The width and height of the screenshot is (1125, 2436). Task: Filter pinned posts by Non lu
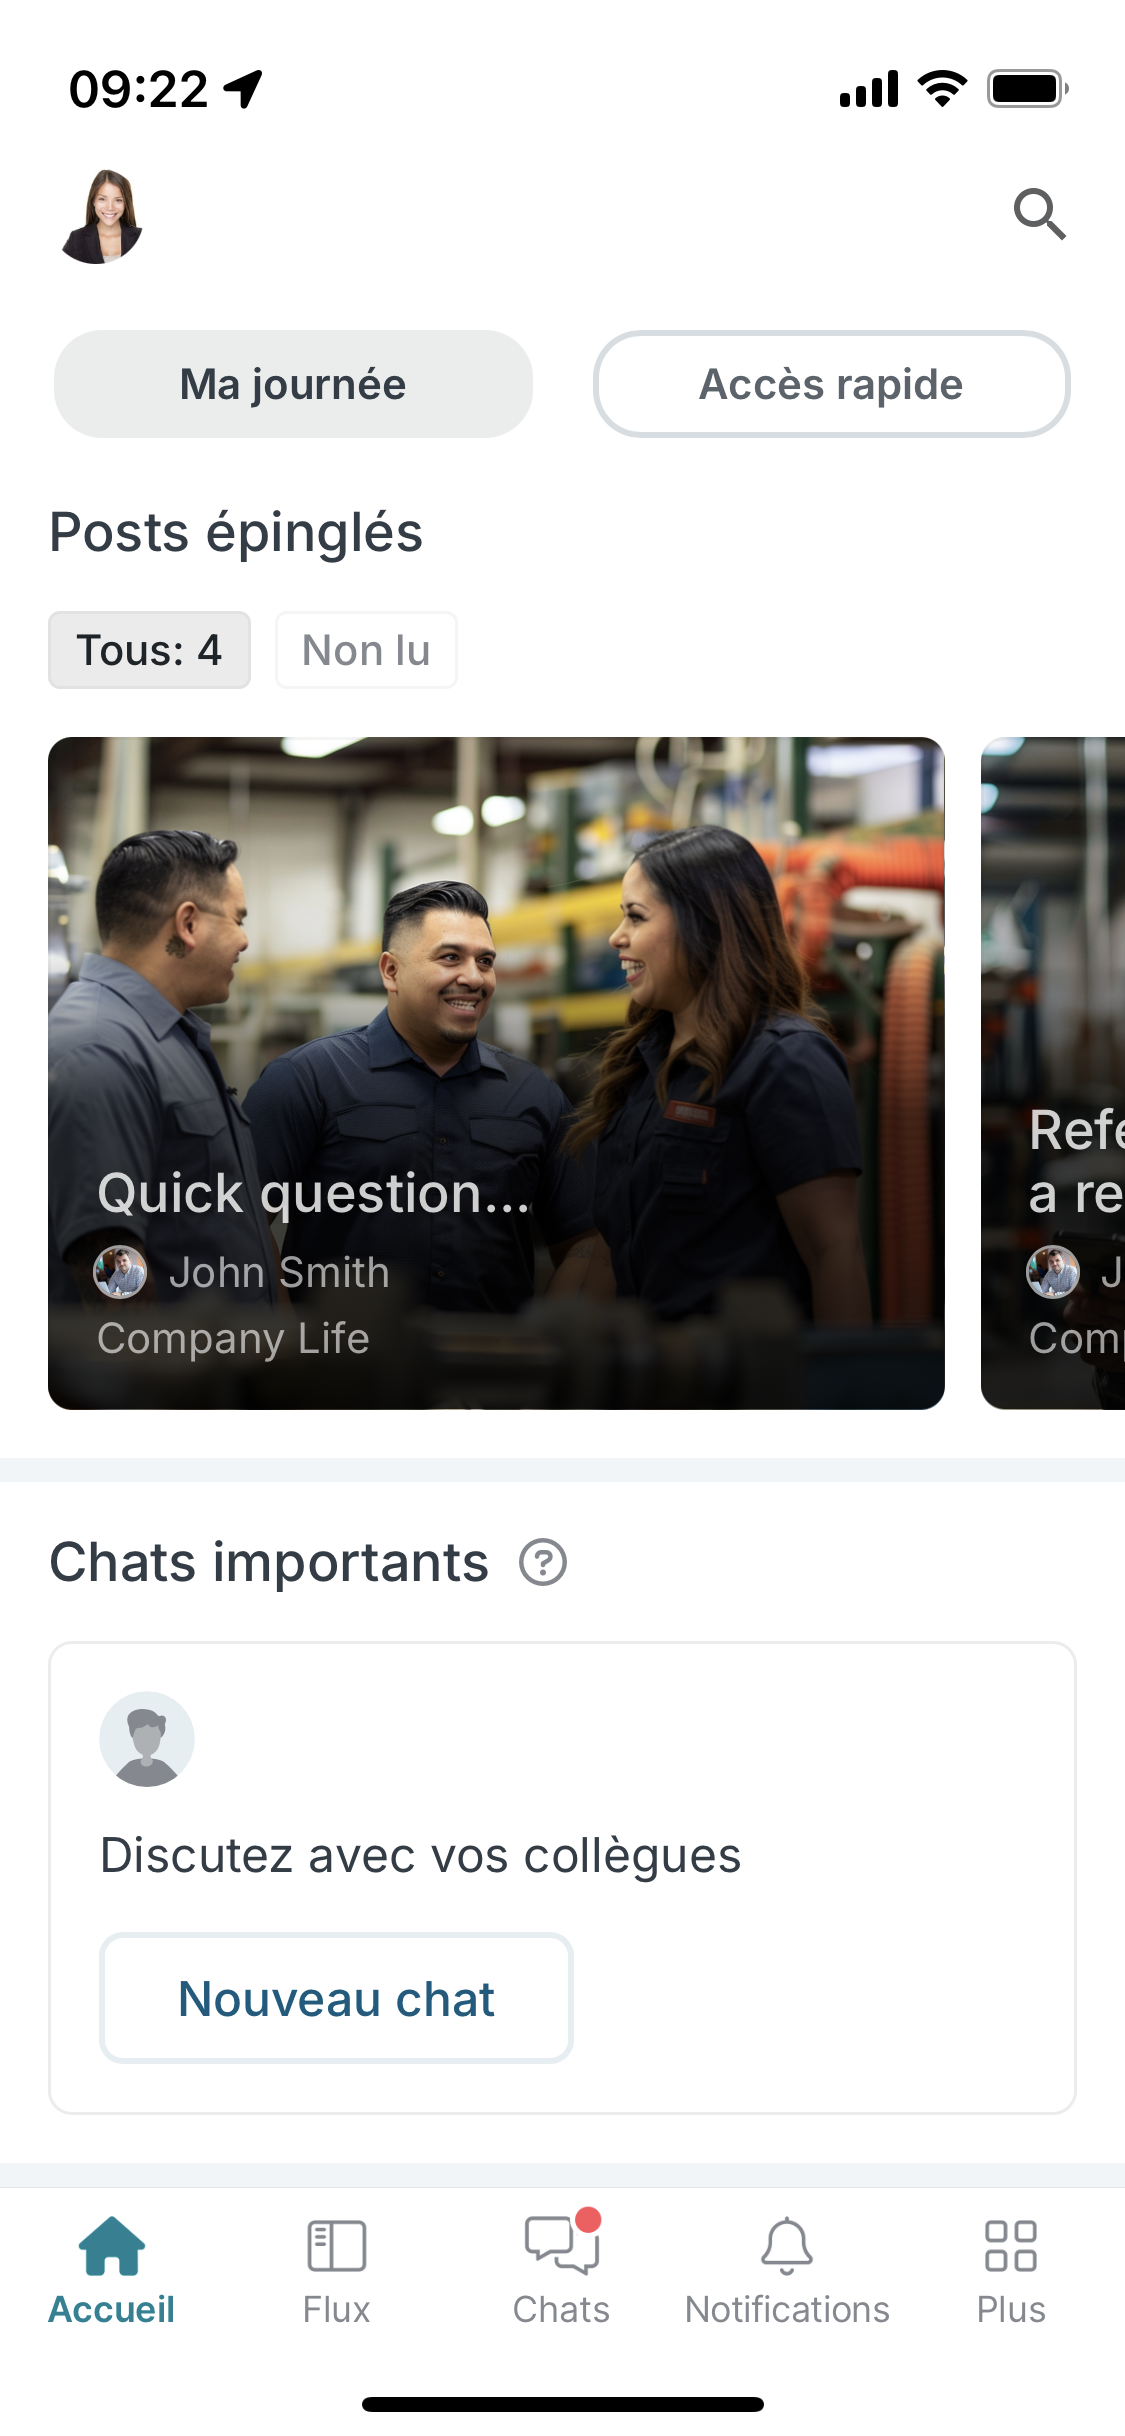366,650
